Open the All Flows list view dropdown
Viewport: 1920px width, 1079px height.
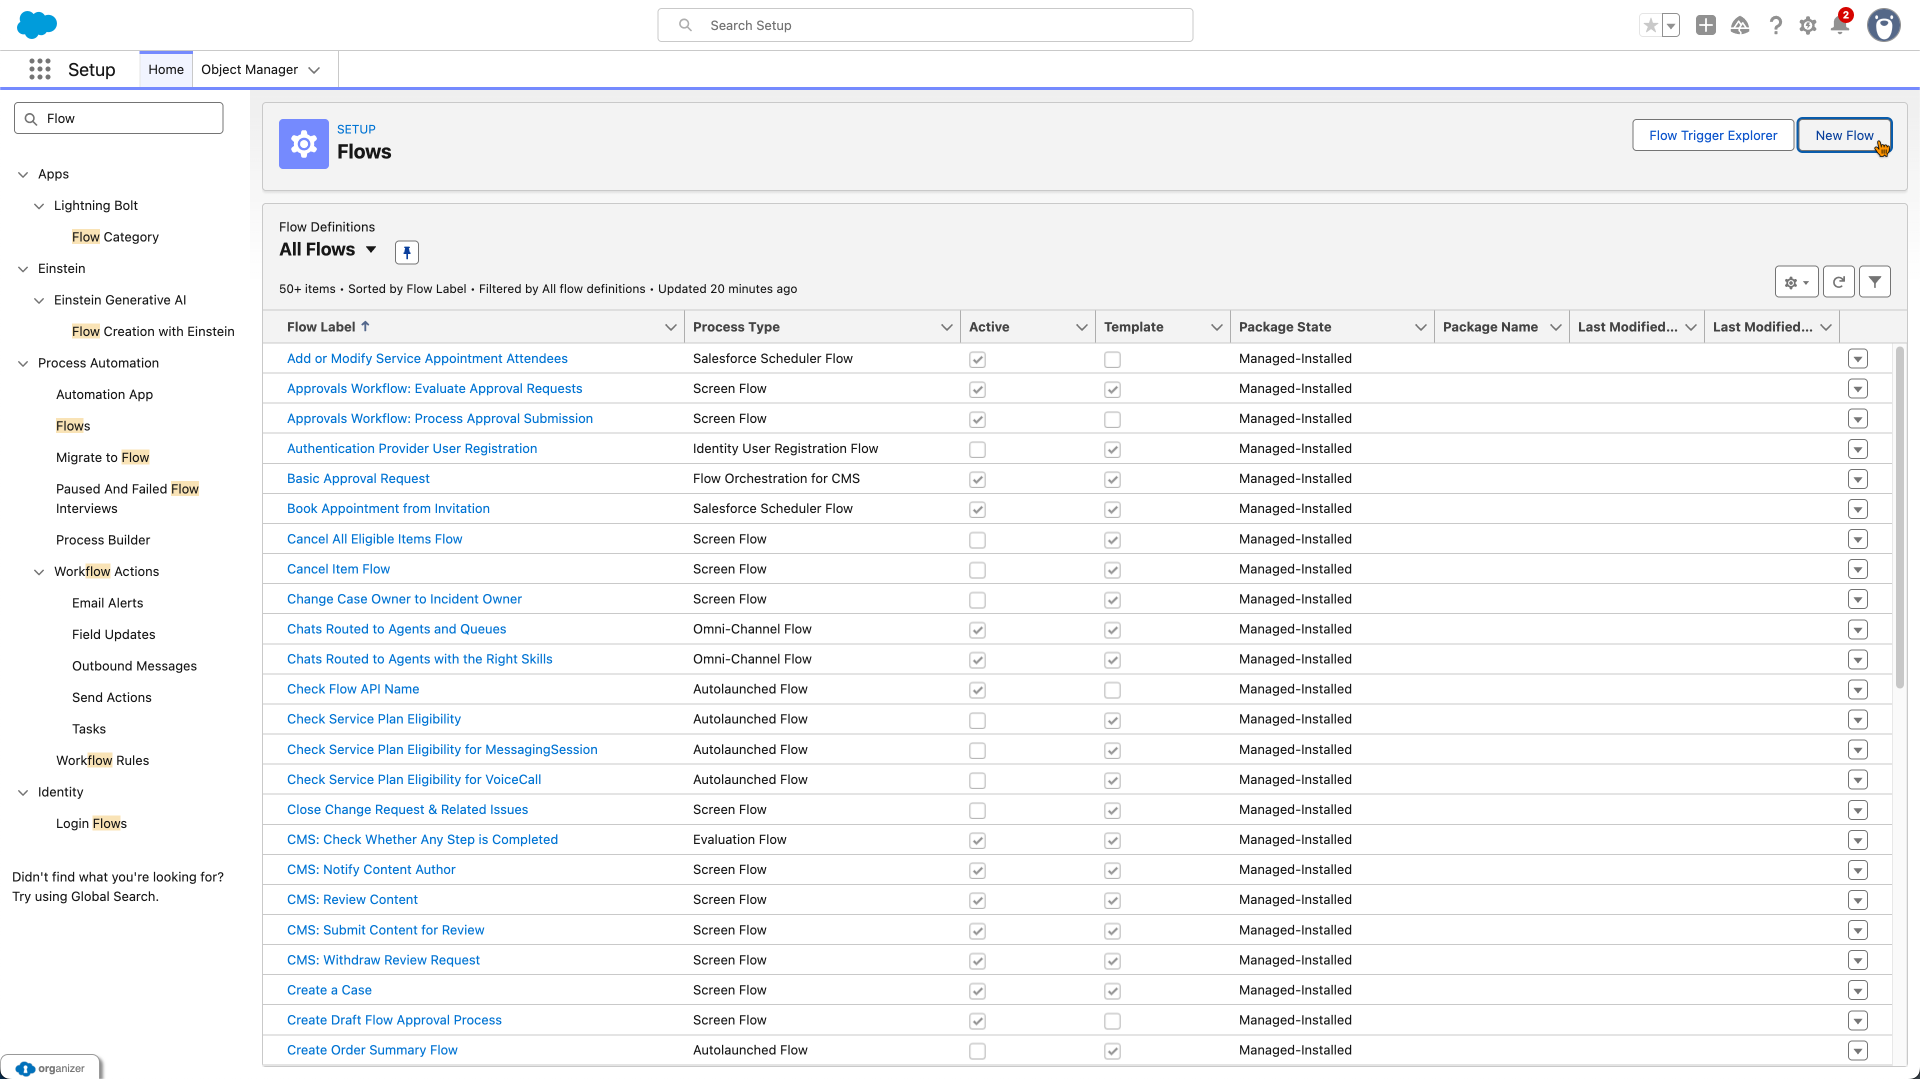[371, 250]
